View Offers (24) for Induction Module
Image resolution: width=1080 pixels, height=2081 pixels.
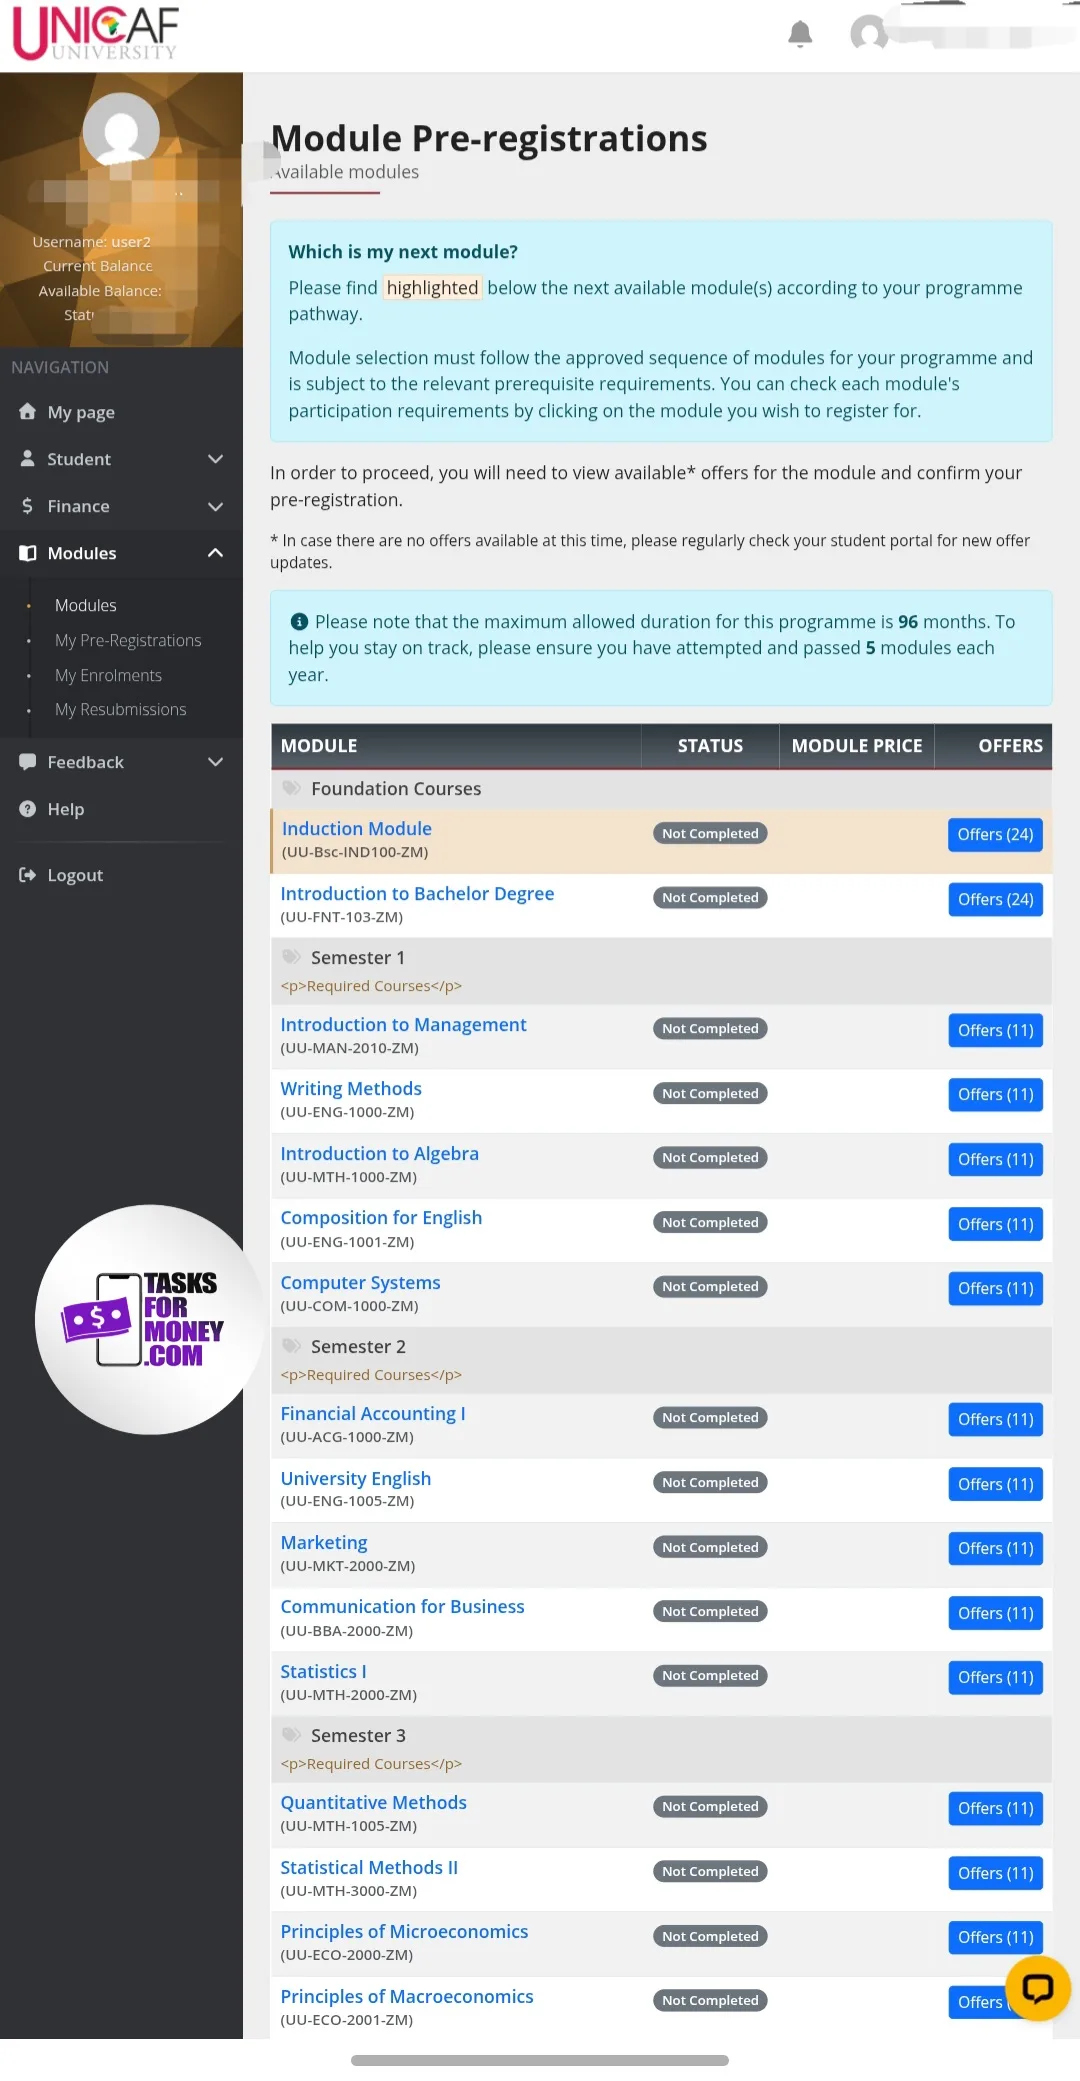point(995,835)
